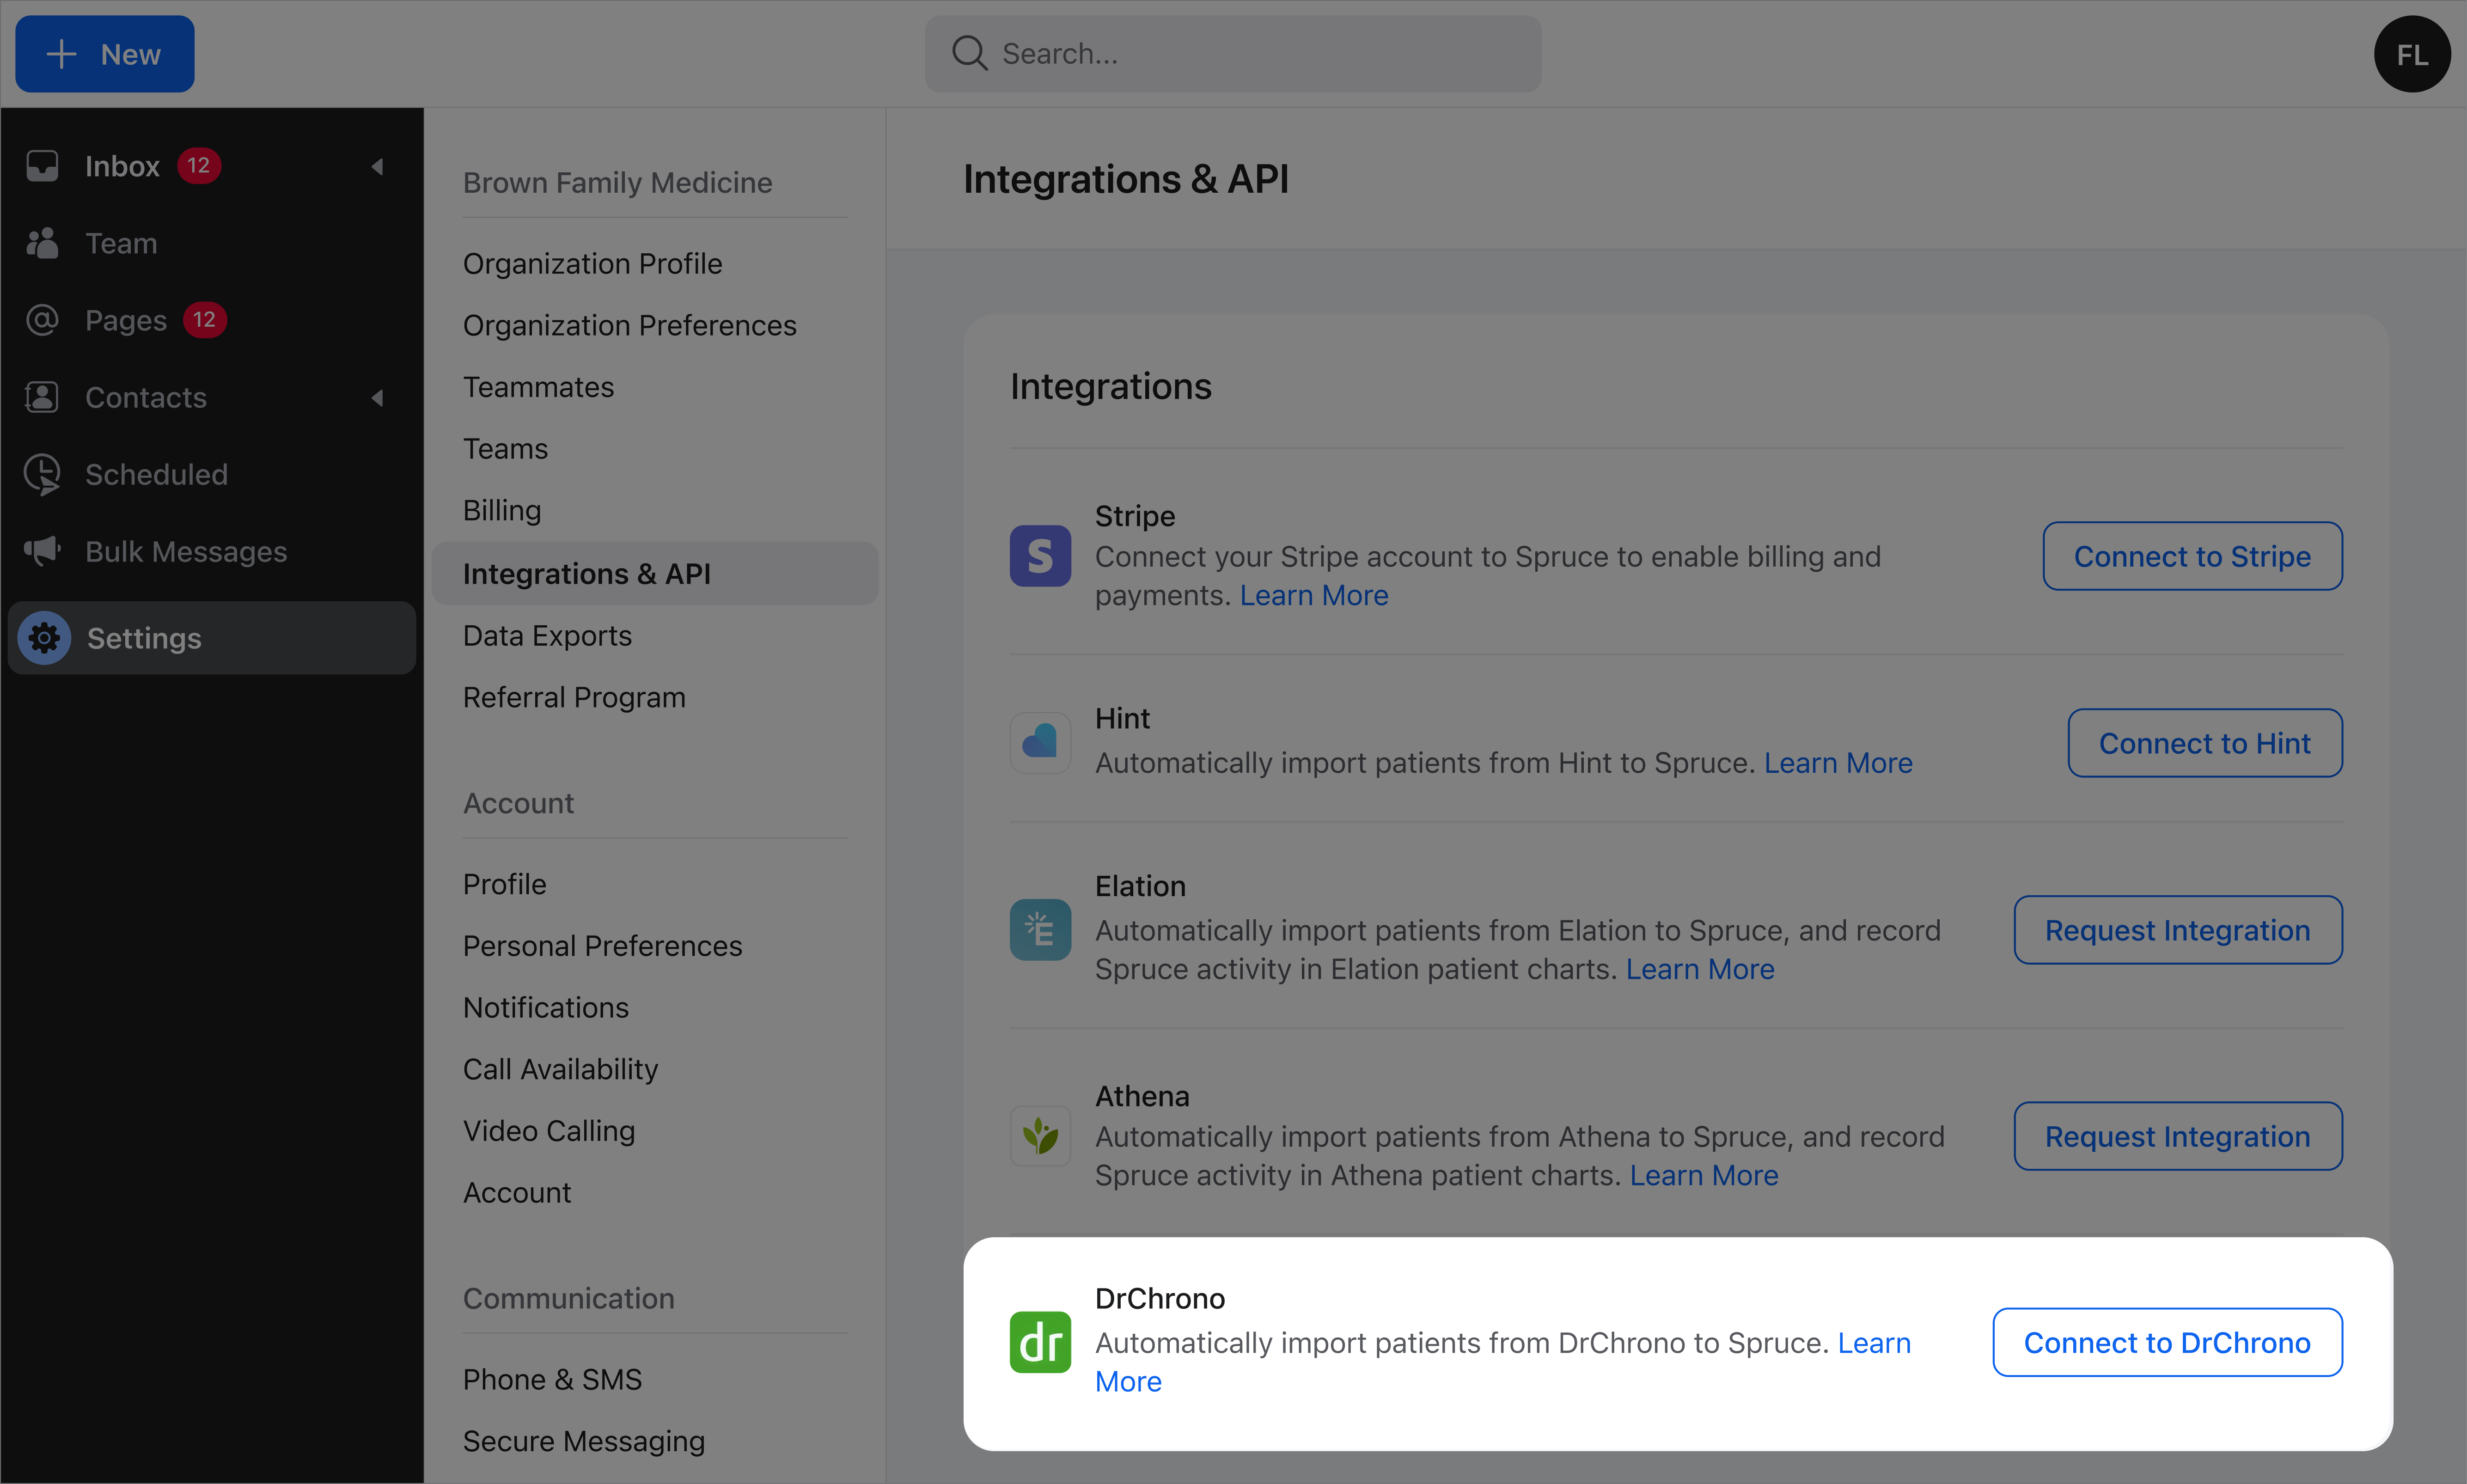Open Inbox in sidebar
The image size is (2467, 1484).
211,166
